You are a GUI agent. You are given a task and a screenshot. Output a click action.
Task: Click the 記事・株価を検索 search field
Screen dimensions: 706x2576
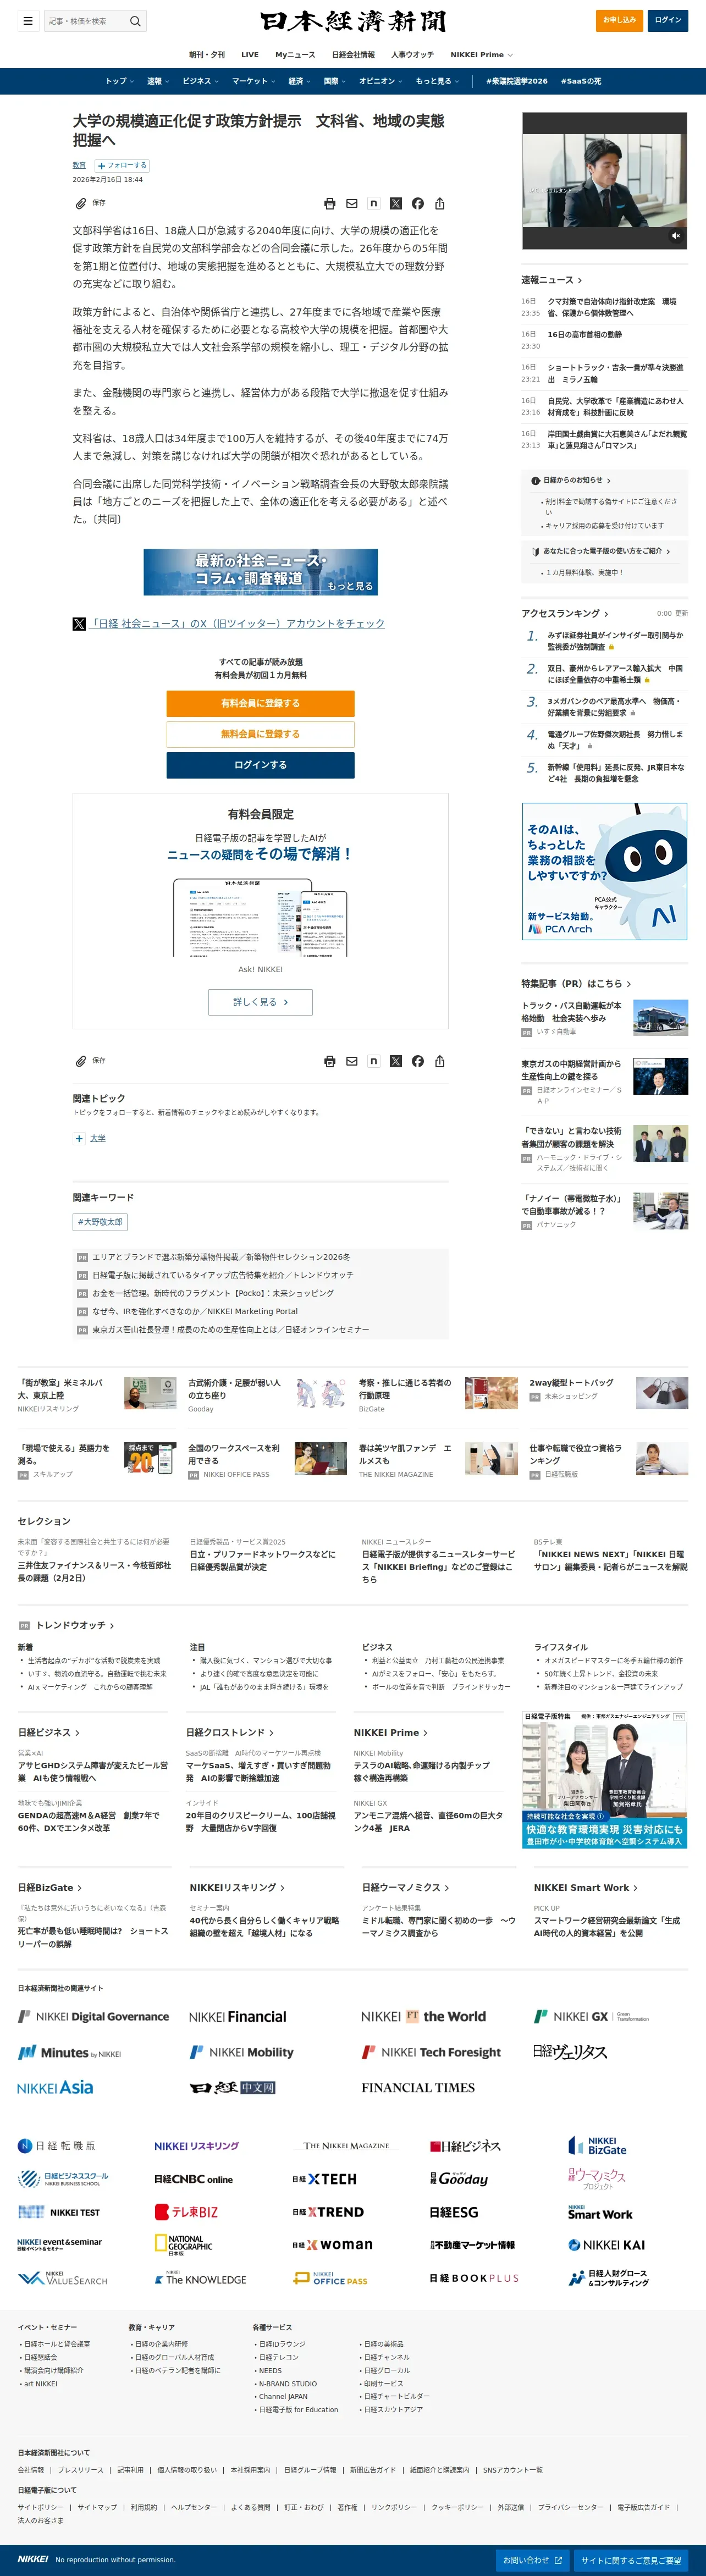point(86,20)
